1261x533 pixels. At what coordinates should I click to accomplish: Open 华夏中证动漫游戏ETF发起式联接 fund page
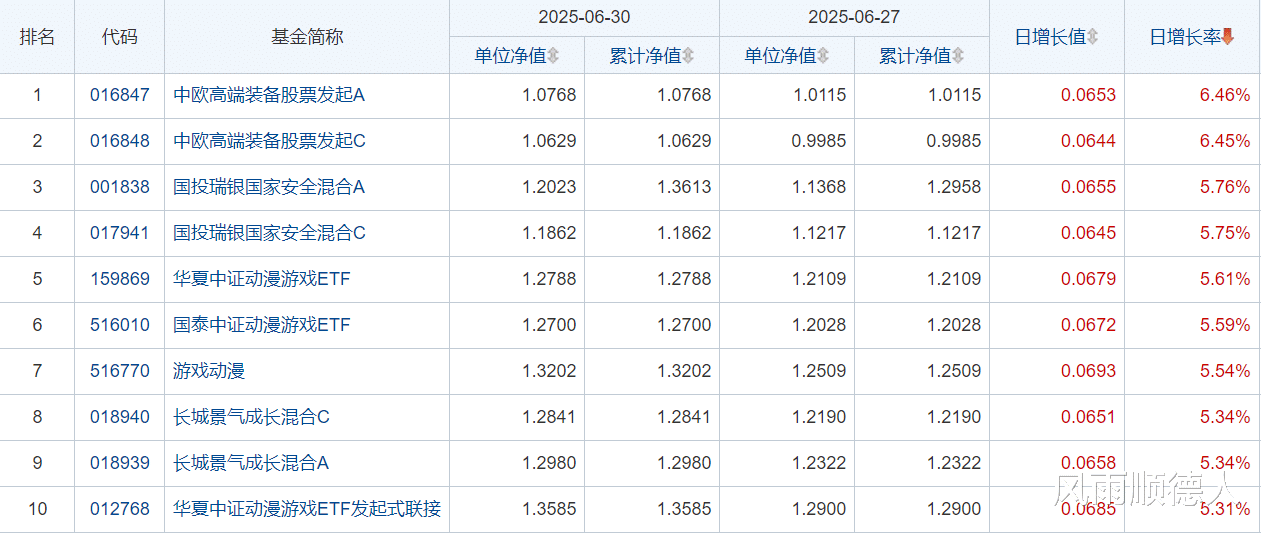[x=307, y=509]
